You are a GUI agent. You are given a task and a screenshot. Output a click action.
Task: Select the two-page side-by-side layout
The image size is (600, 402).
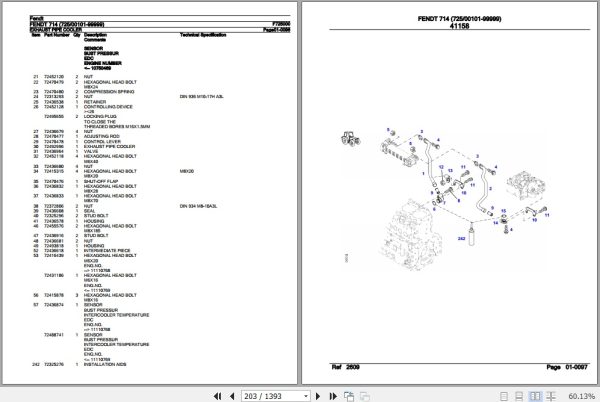coord(535,397)
